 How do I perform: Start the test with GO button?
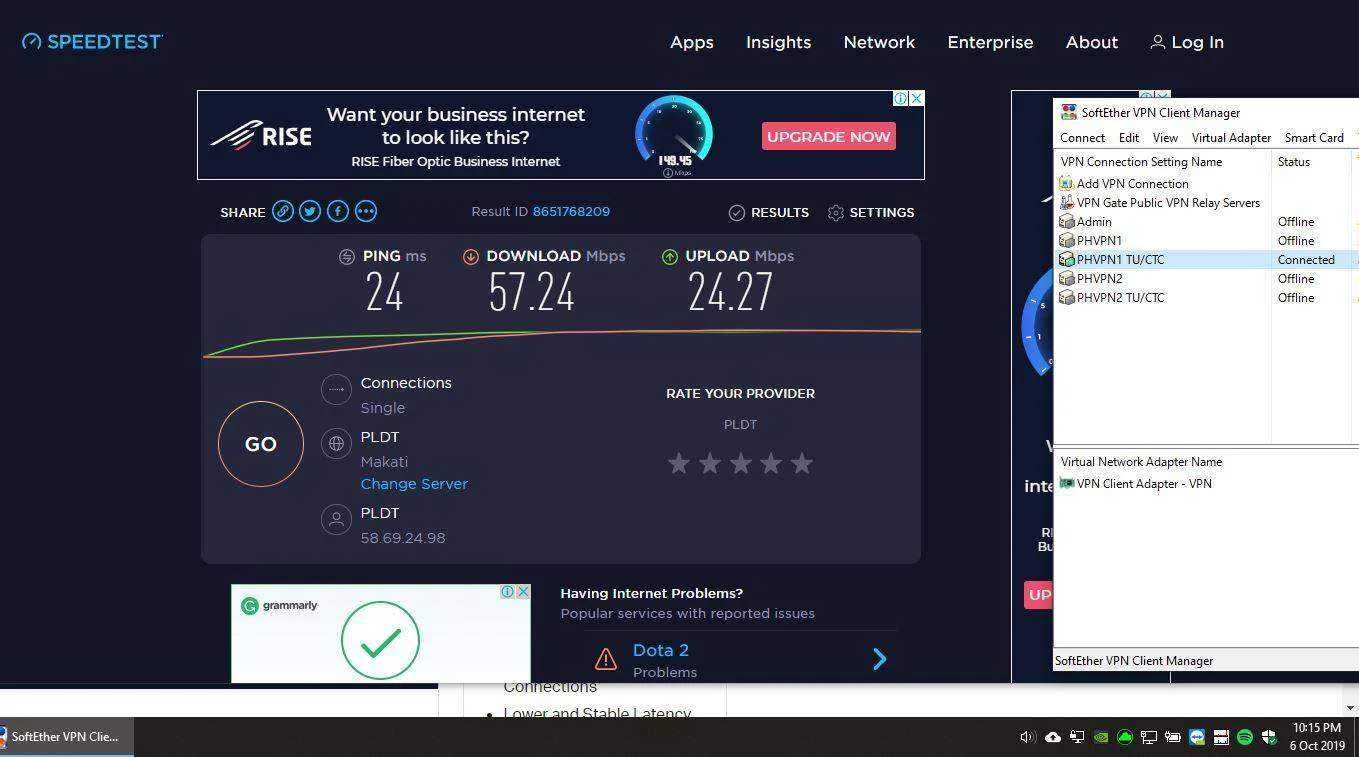click(x=261, y=444)
